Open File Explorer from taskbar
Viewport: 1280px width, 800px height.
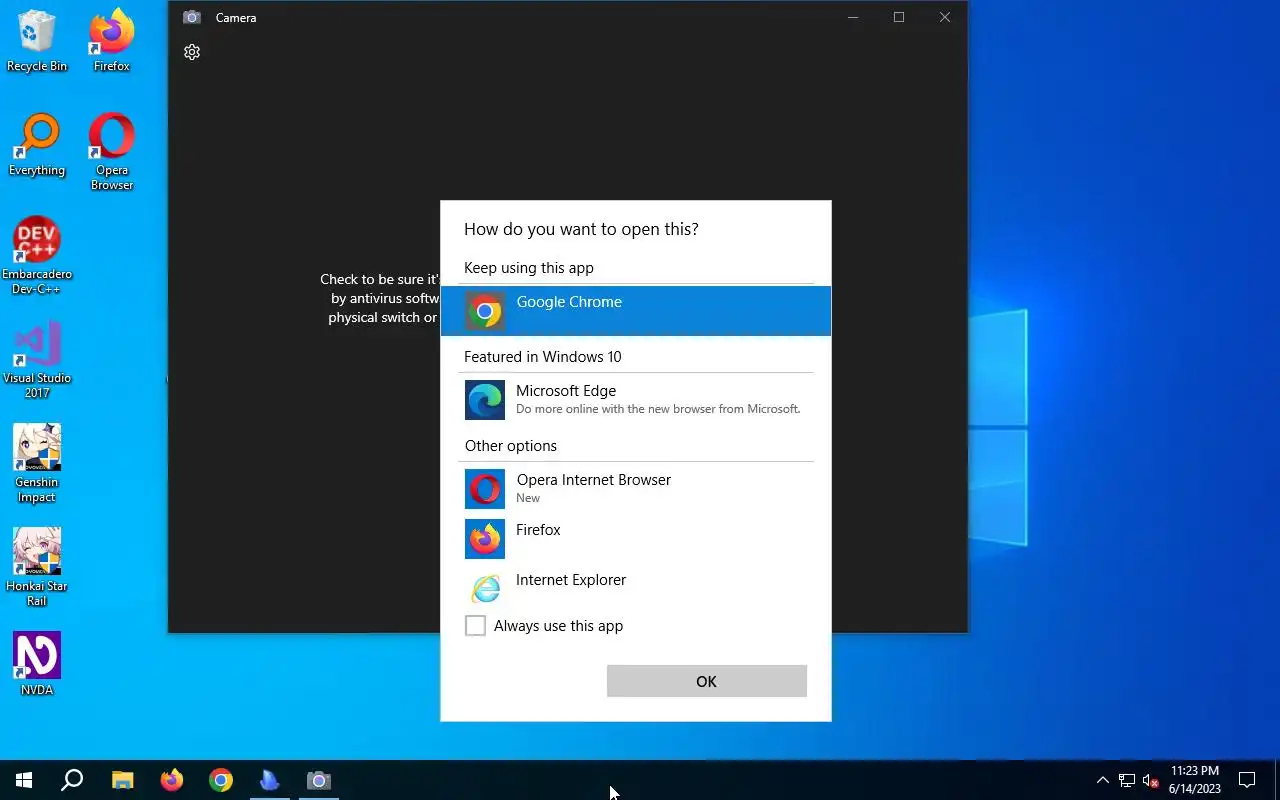(x=122, y=780)
